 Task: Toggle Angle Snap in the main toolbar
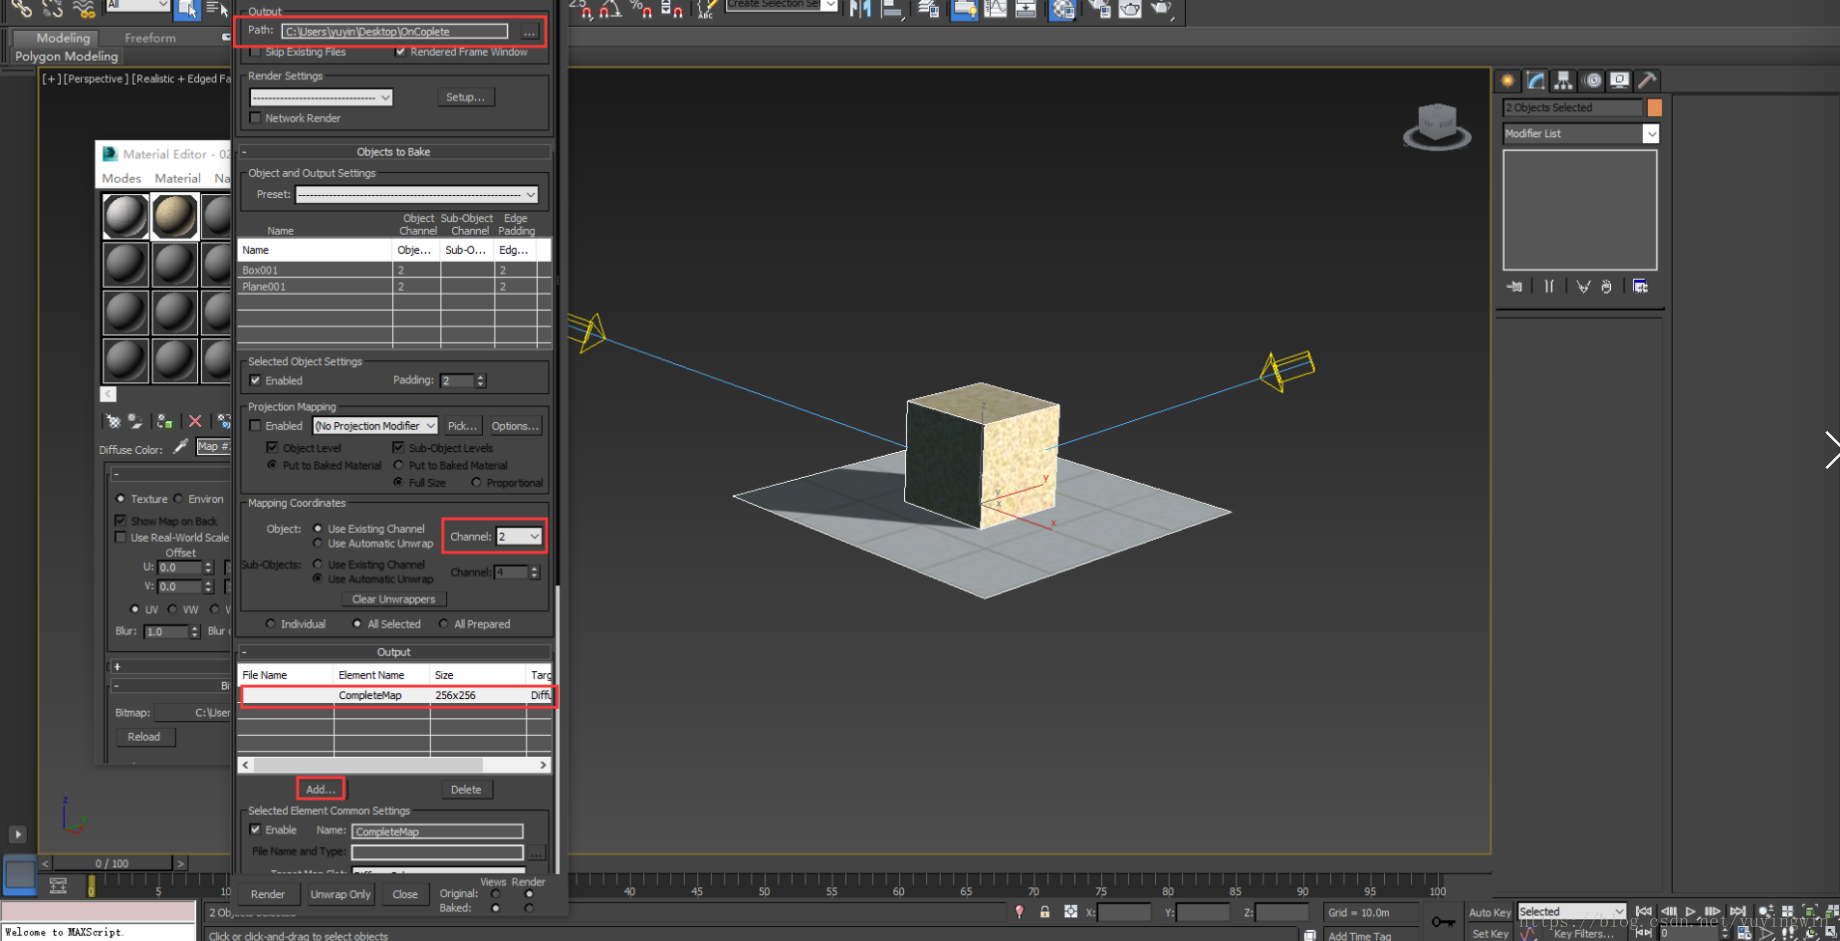(x=610, y=9)
